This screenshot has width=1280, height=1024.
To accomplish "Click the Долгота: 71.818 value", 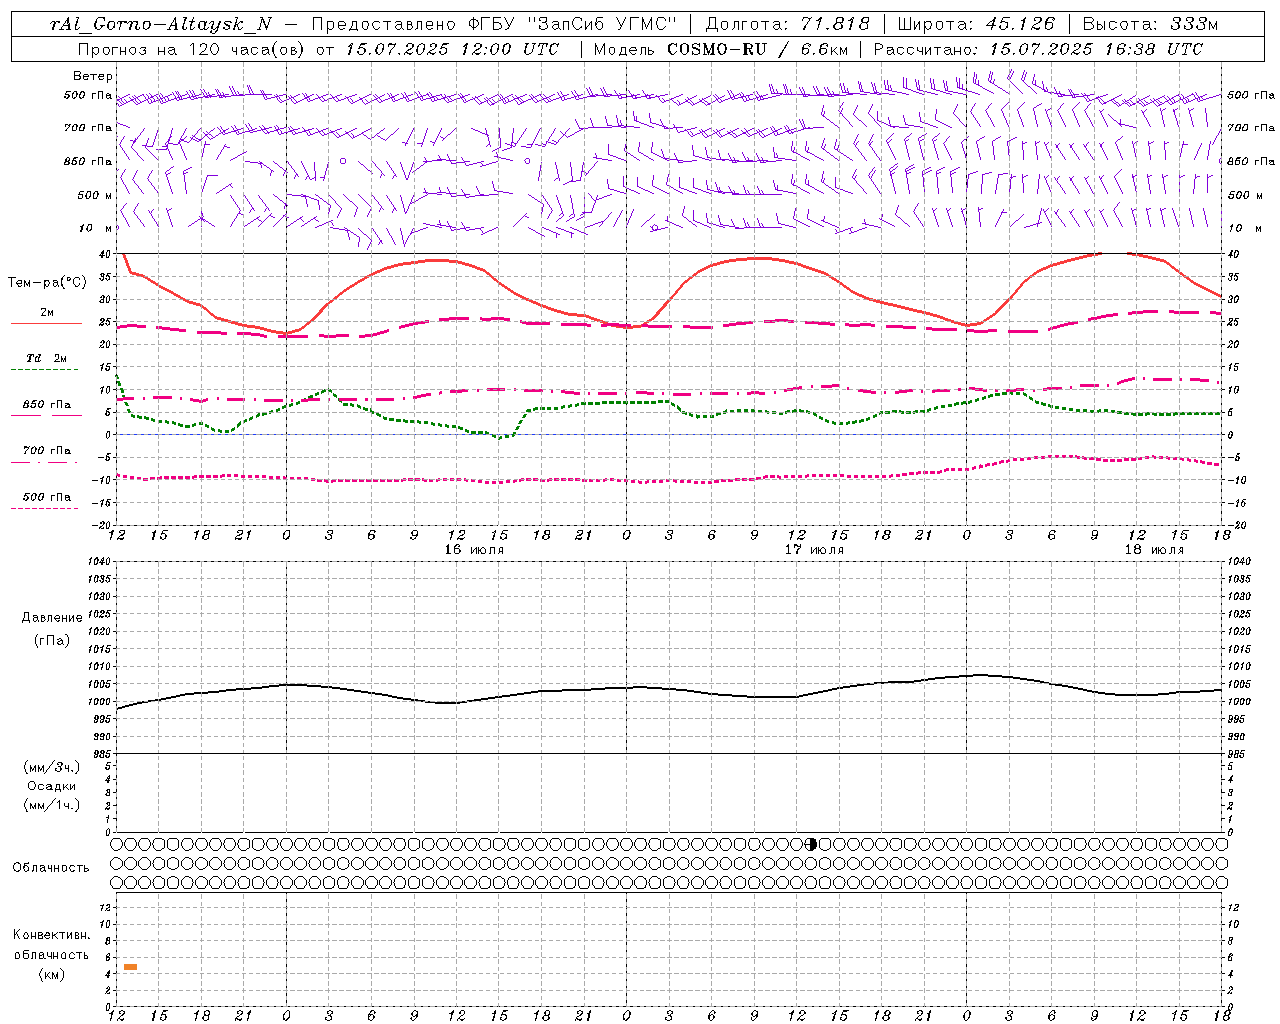I will [788, 24].
